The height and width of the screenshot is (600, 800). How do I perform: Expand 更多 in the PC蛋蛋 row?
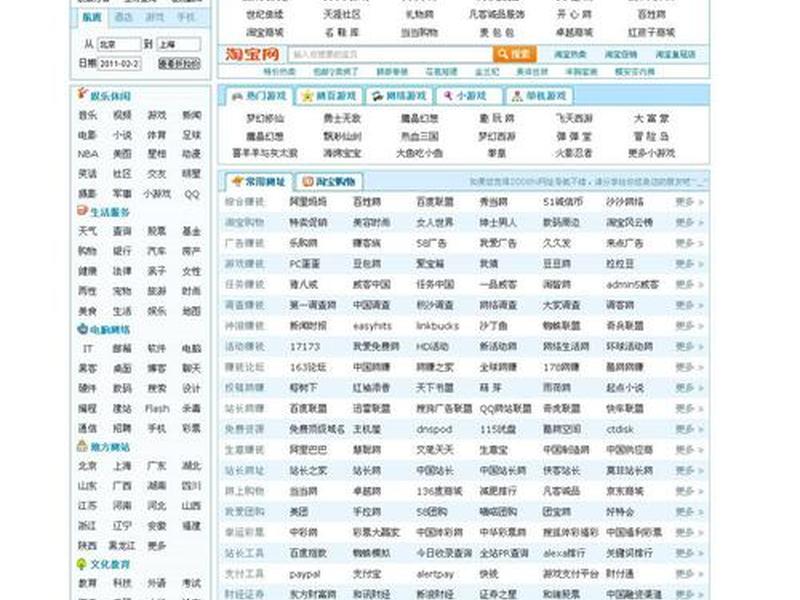[689, 264]
